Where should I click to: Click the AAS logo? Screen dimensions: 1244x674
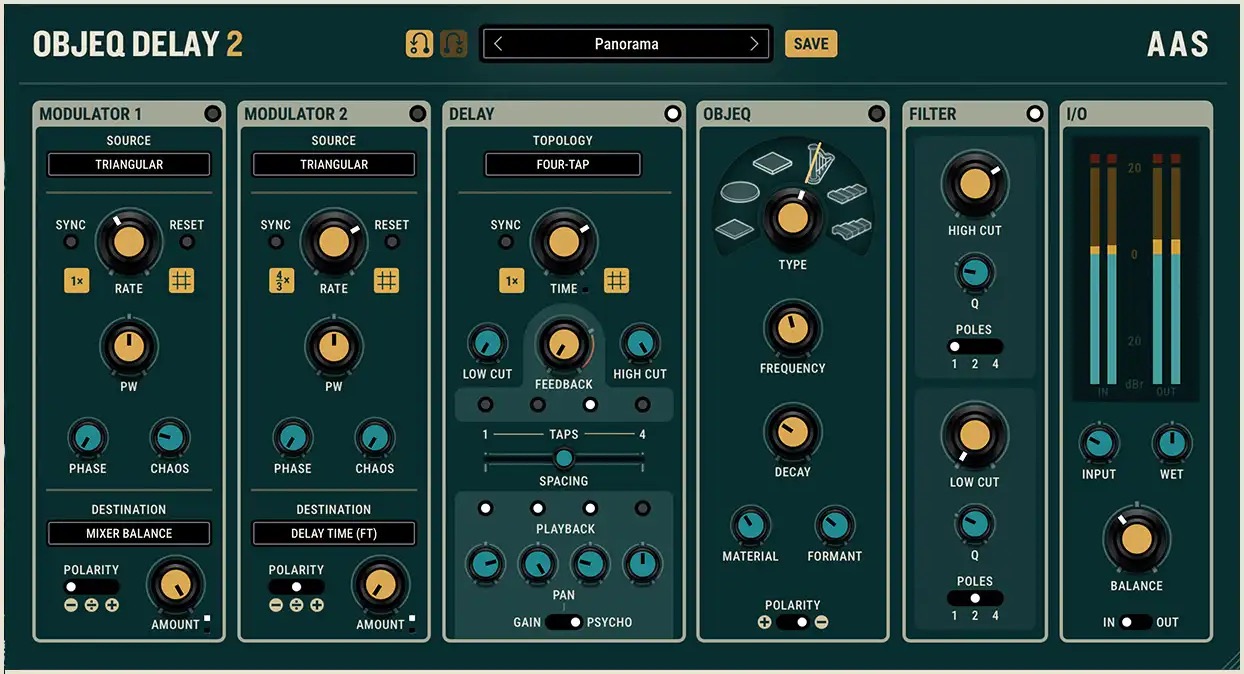coord(1177,45)
